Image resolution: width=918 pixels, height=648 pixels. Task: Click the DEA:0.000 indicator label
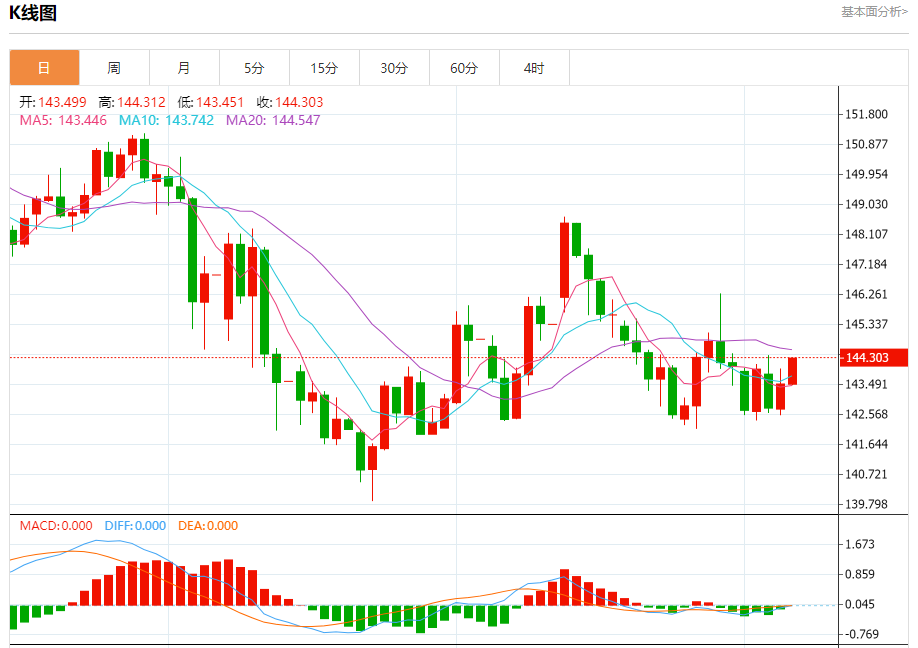pos(208,526)
